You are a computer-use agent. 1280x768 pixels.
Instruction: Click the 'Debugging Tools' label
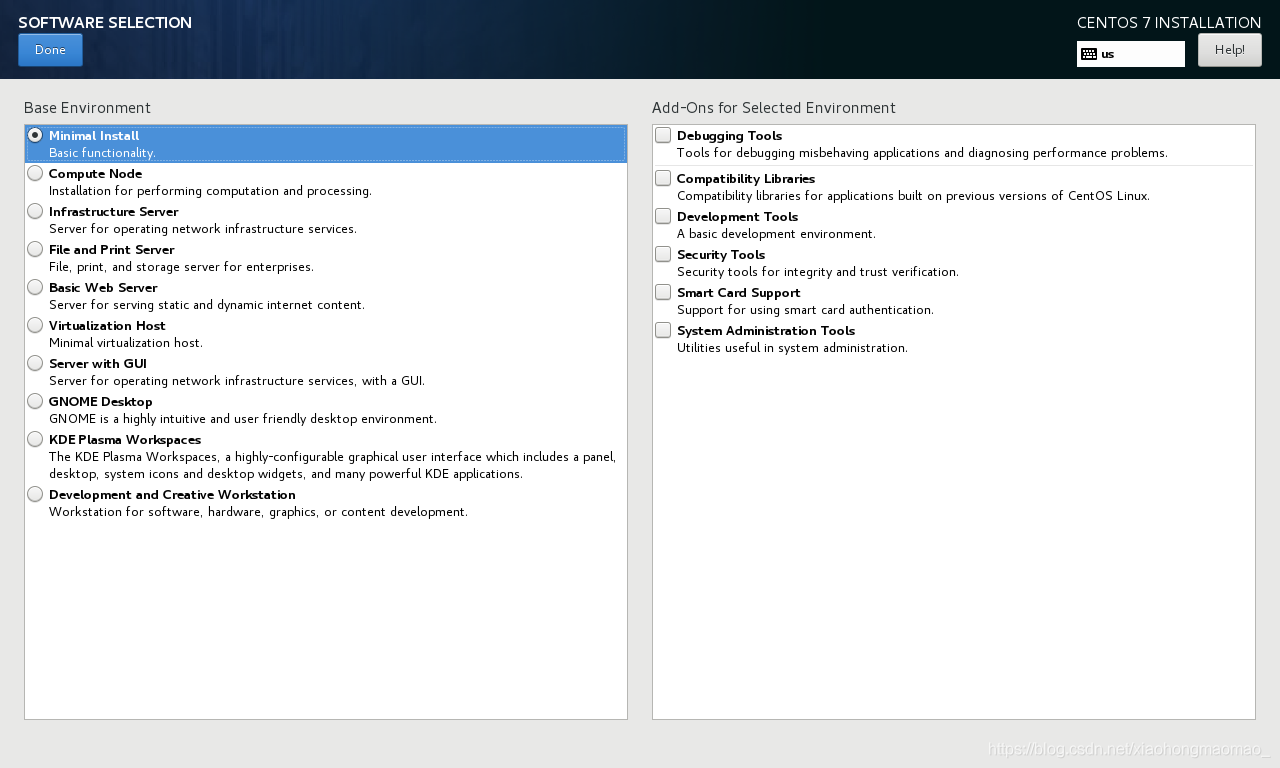pyautogui.click(x=729, y=136)
